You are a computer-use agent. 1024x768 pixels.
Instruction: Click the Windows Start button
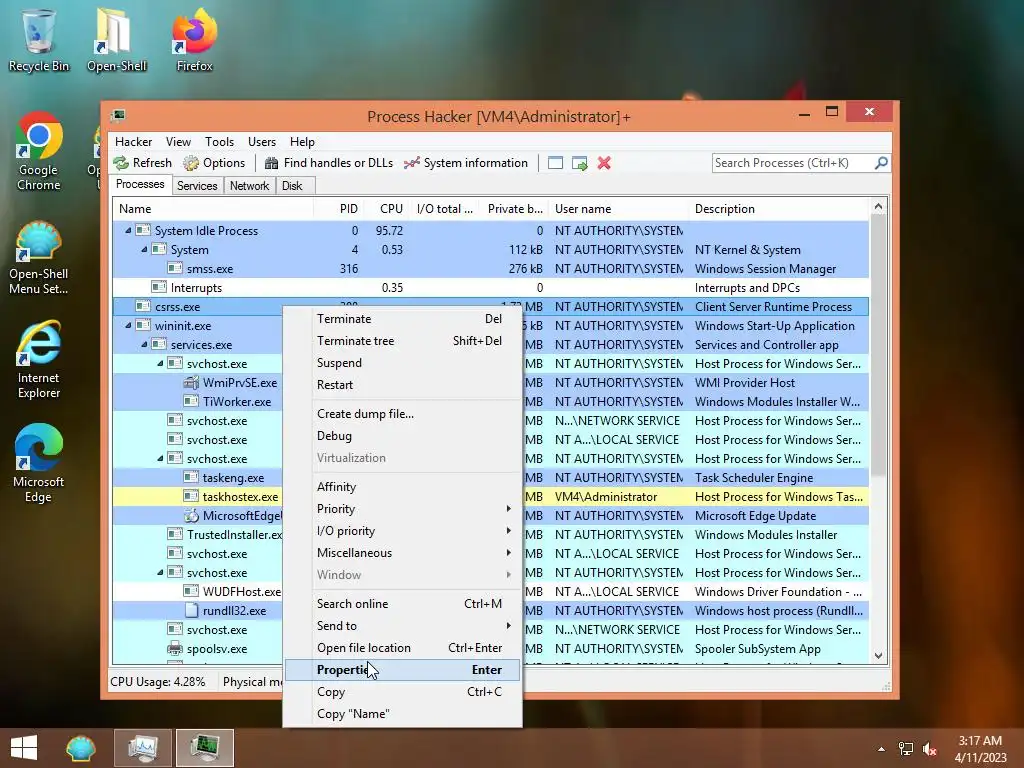(x=24, y=748)
